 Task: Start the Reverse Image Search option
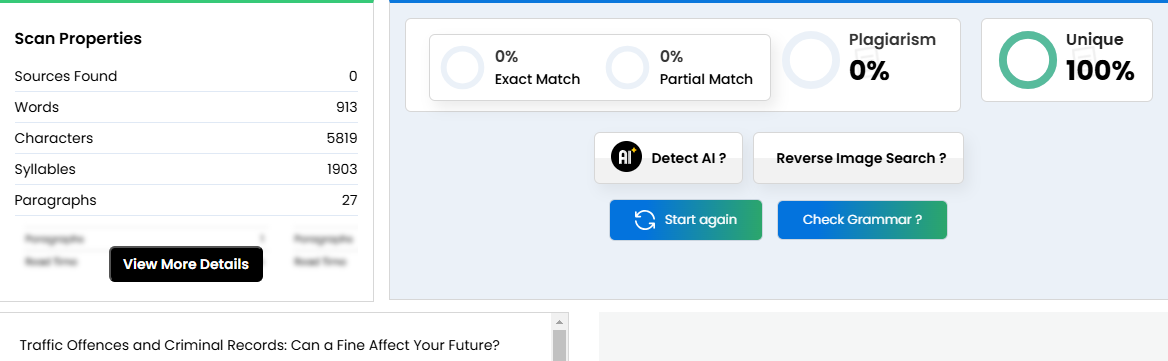[858, 158]
